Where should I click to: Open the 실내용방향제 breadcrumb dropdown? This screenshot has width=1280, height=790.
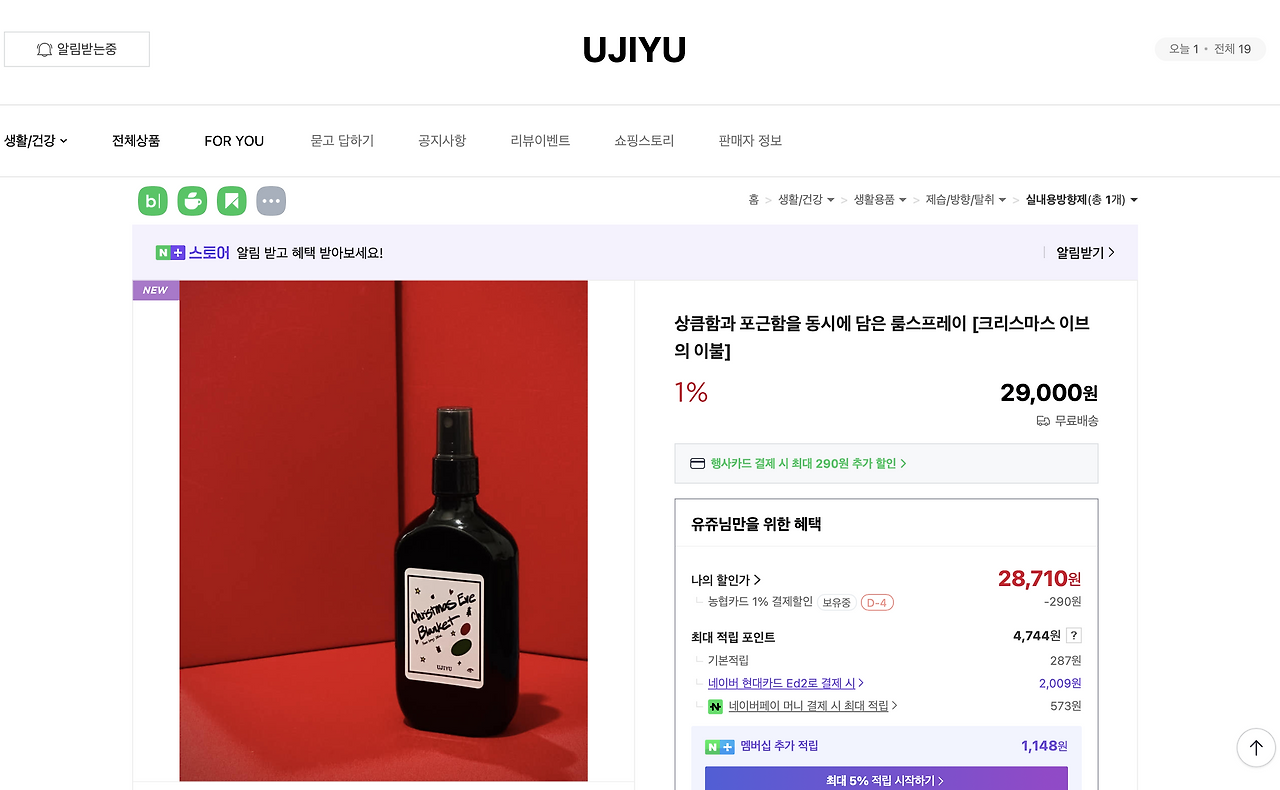pyautogui.click(x=1082, y=200)
